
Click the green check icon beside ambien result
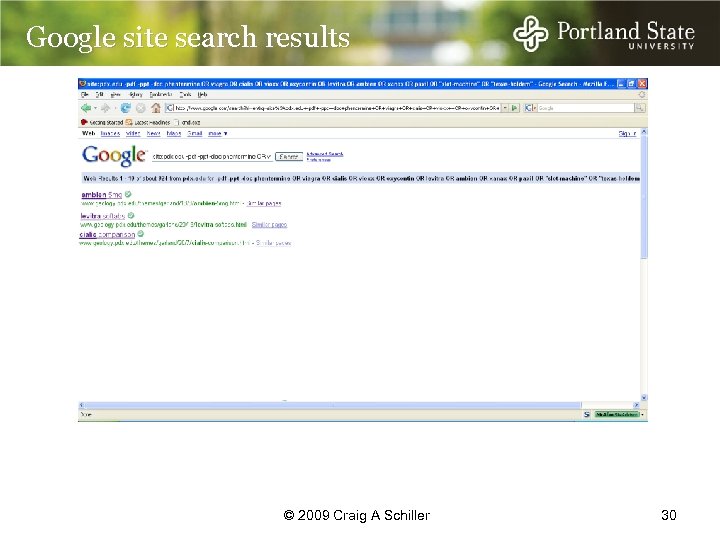tap(128, 194)
